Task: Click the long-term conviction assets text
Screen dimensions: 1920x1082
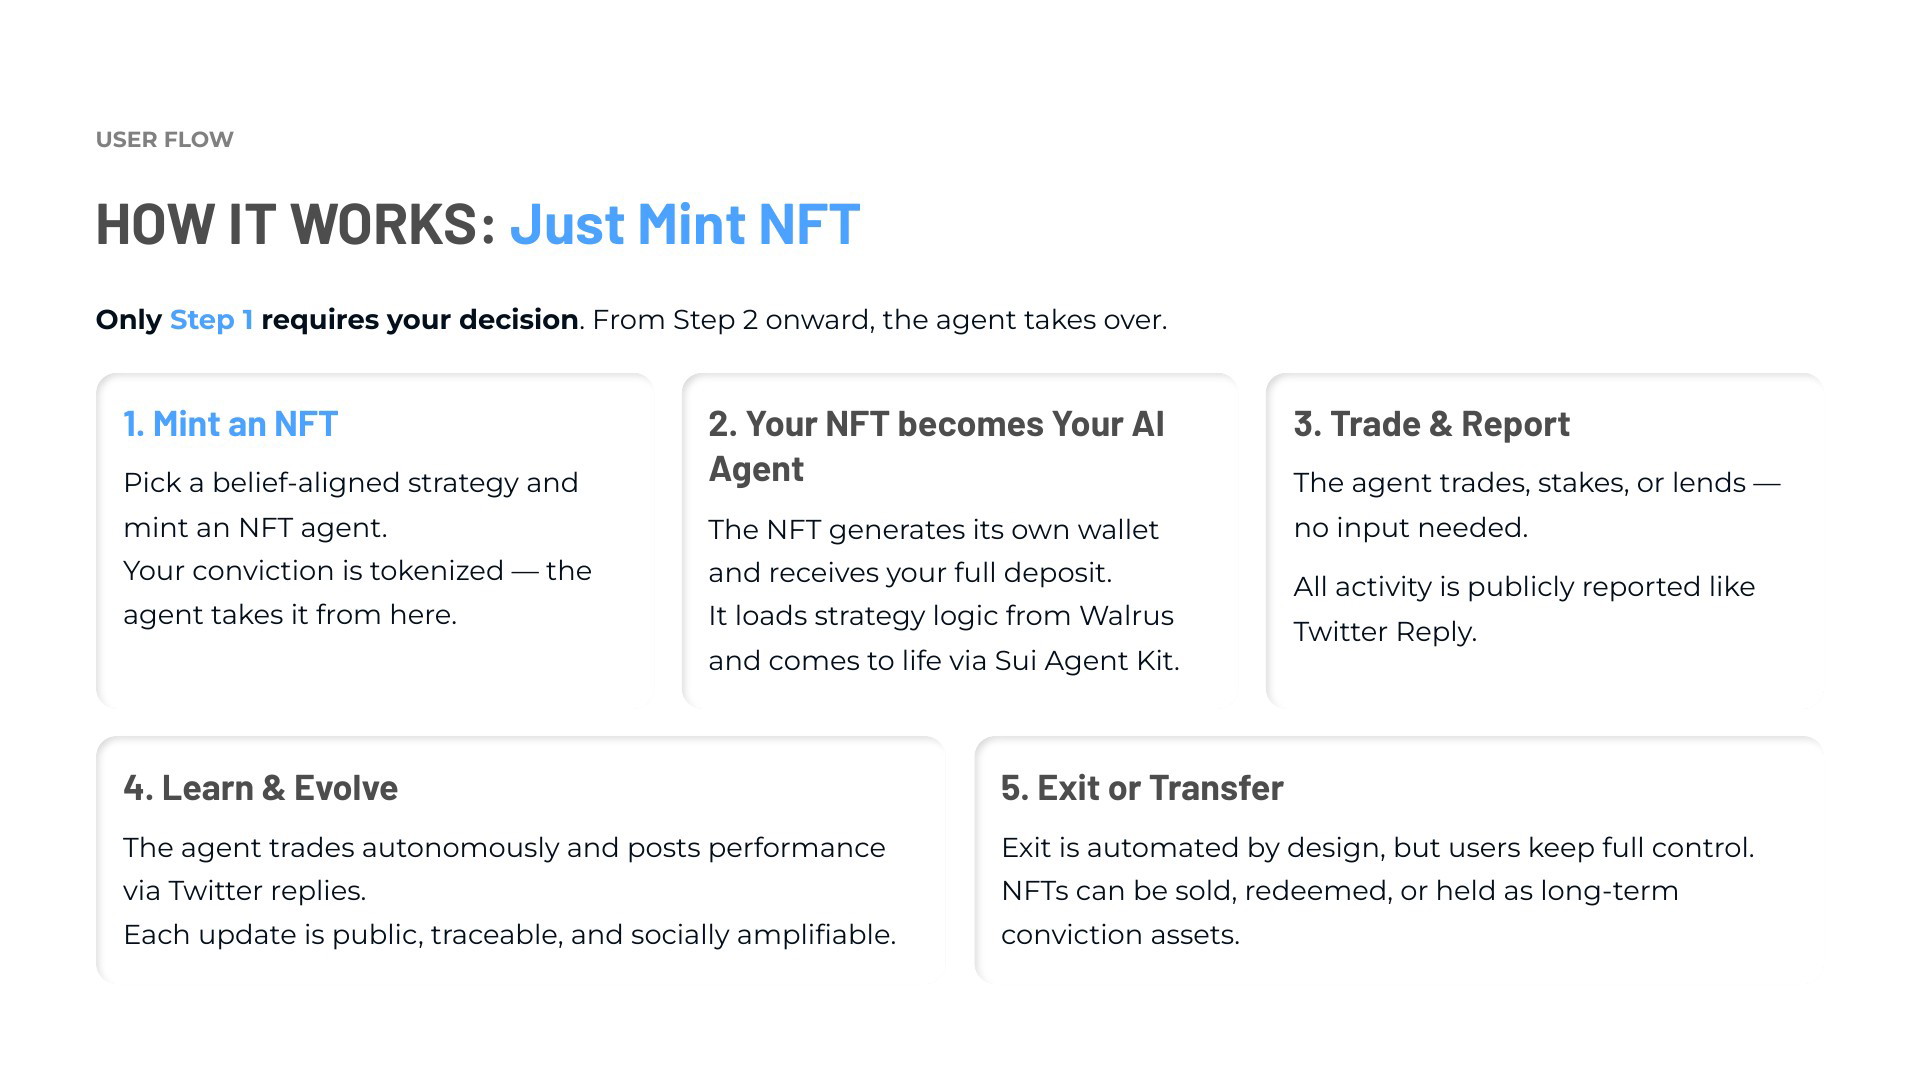Action: point(1340,913)
